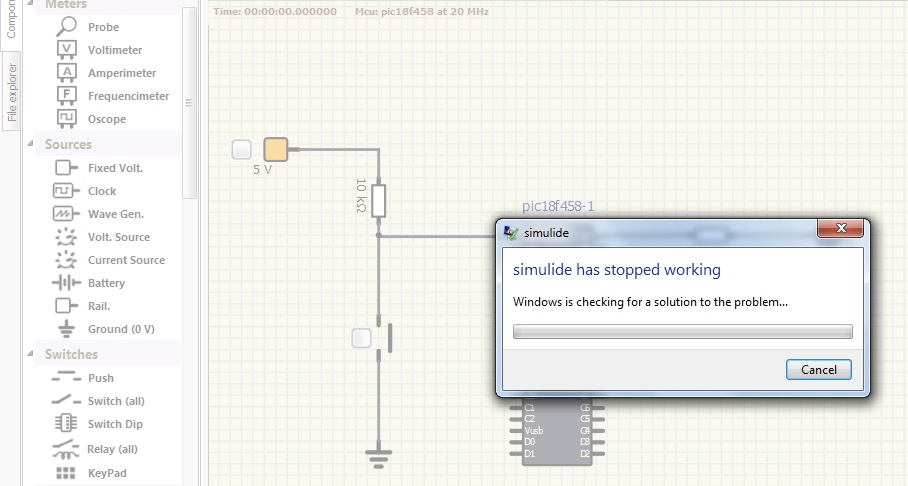Select the Frequencimeter component icon

[x=67, y=96]
